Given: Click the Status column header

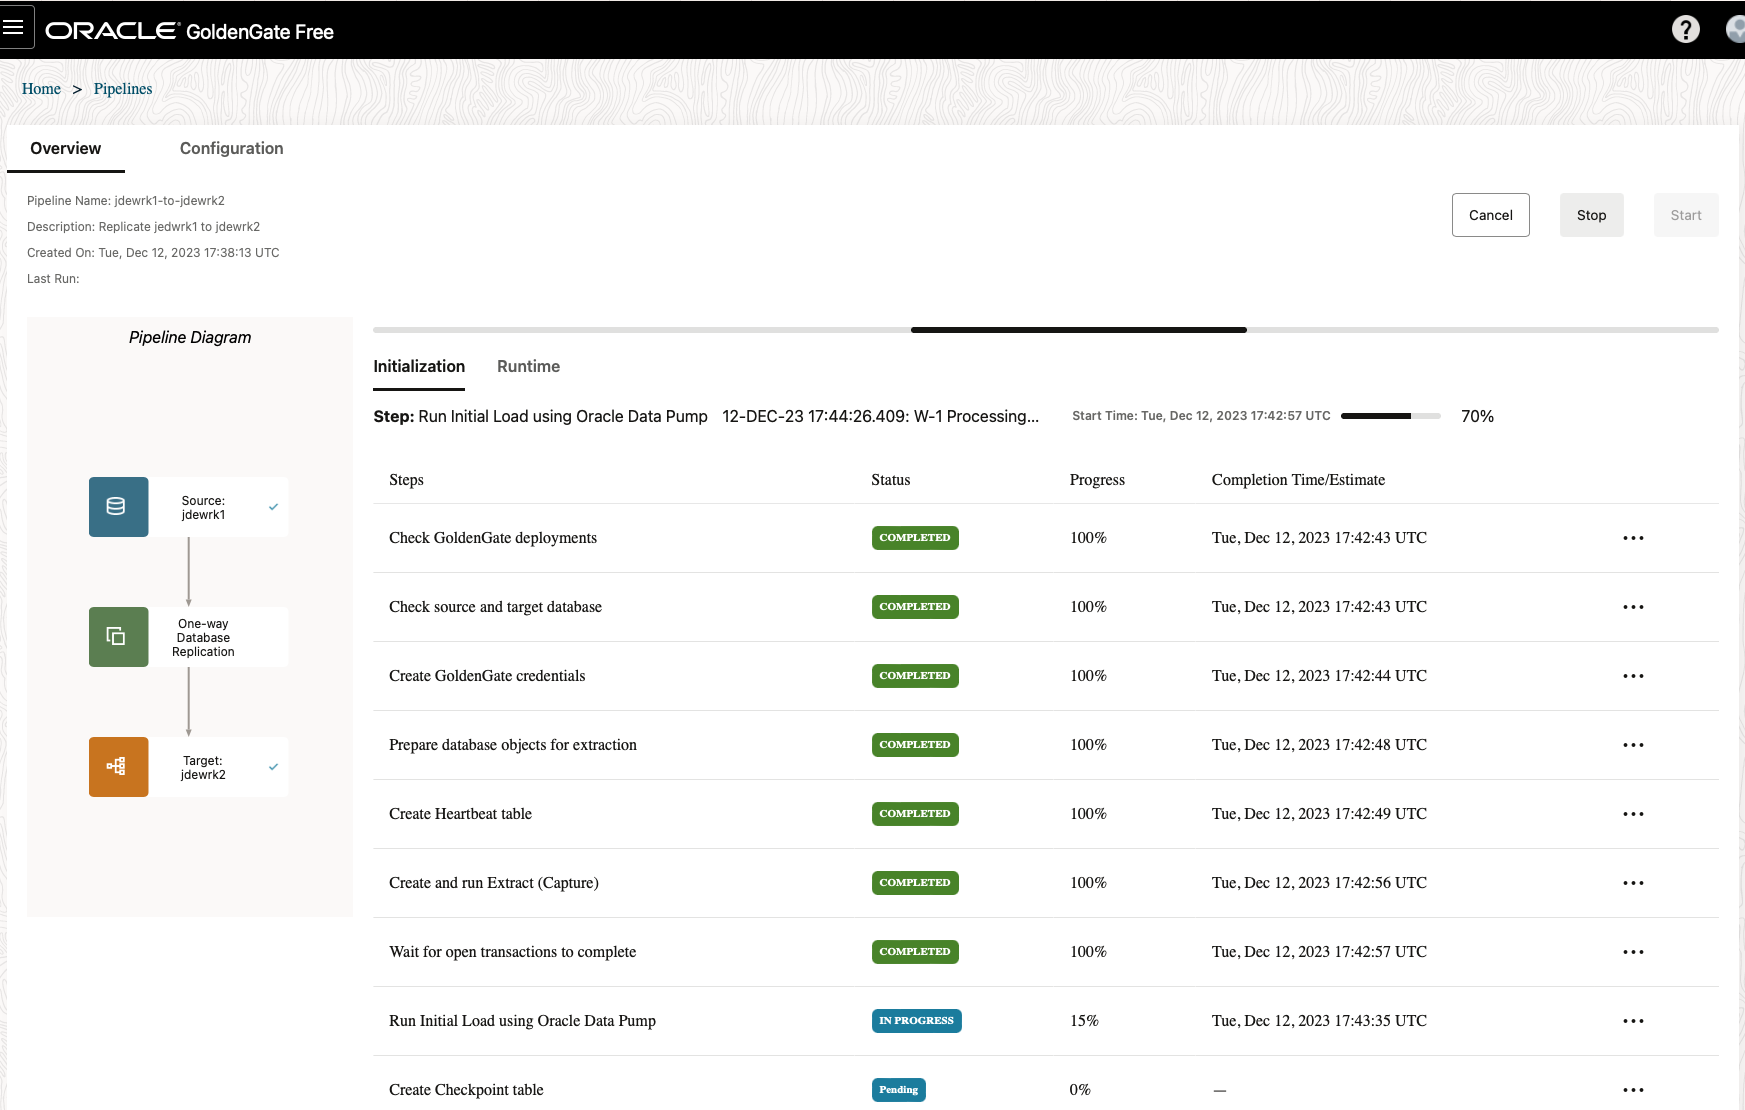Looking at the screenshot, I should point(890,480).
